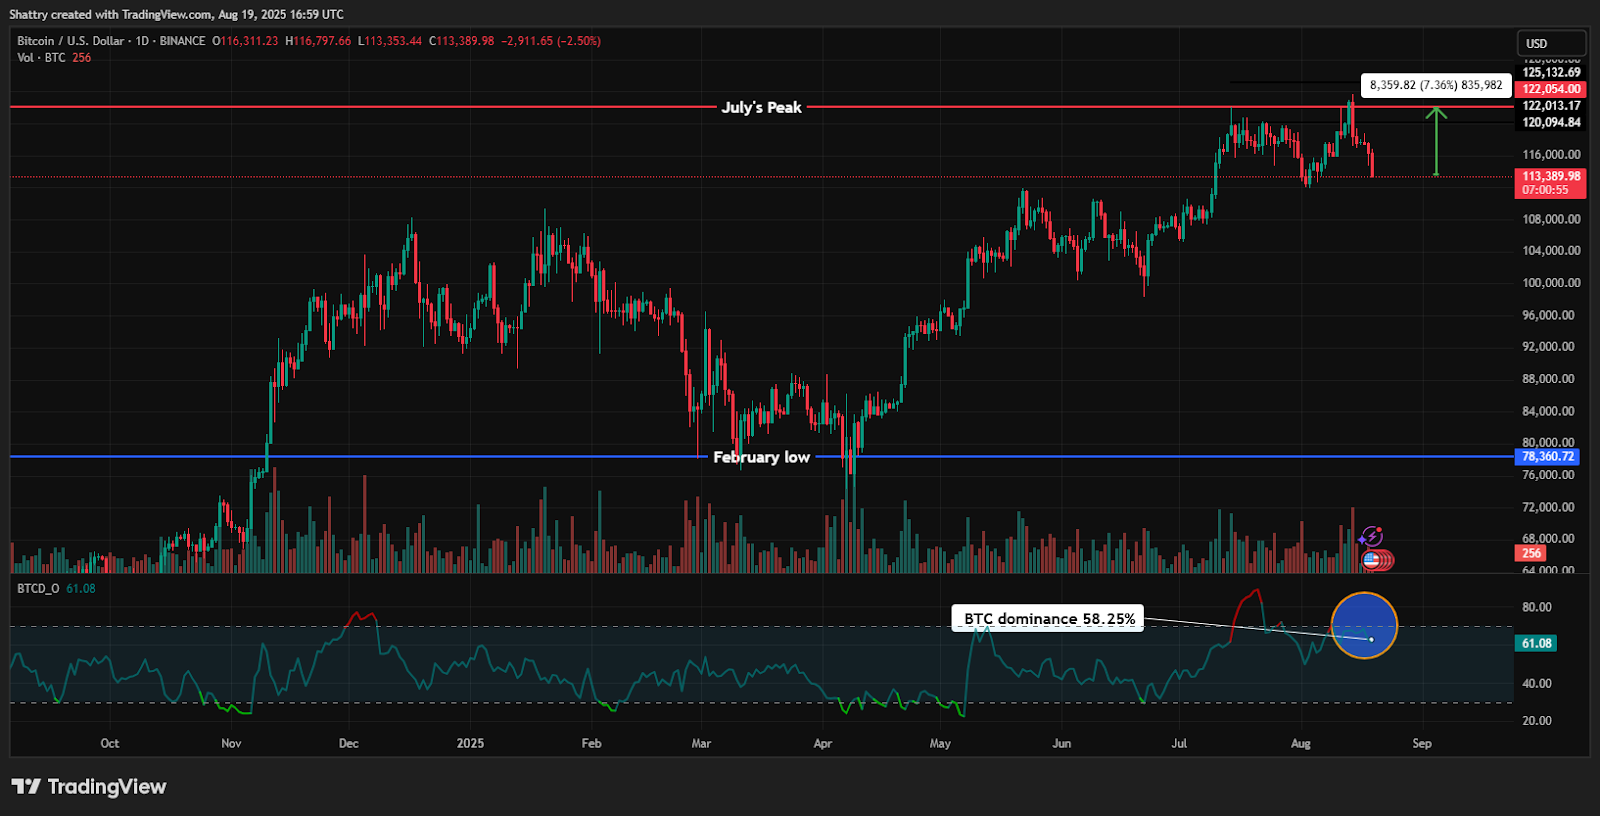Click the 2025 label on time axis
Viewport: 1600px width, 816px height.
click(x=470, y=743)
